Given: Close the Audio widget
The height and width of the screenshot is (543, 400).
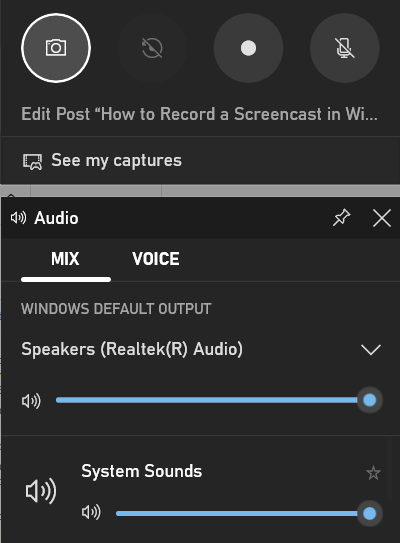Looking at the screenshot, I should tap(382, 218).
